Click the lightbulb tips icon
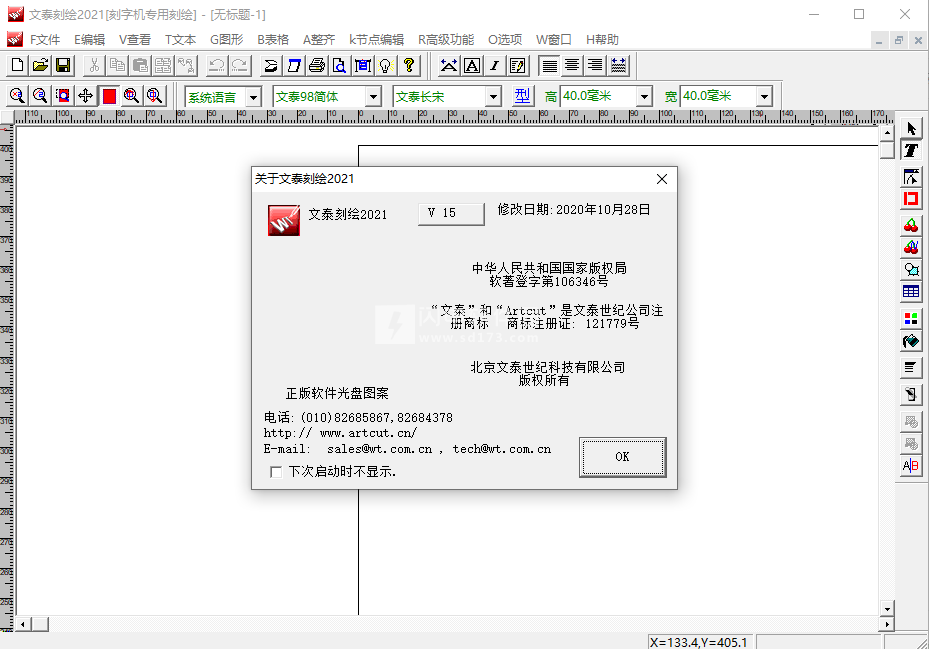 coord(386,65)
